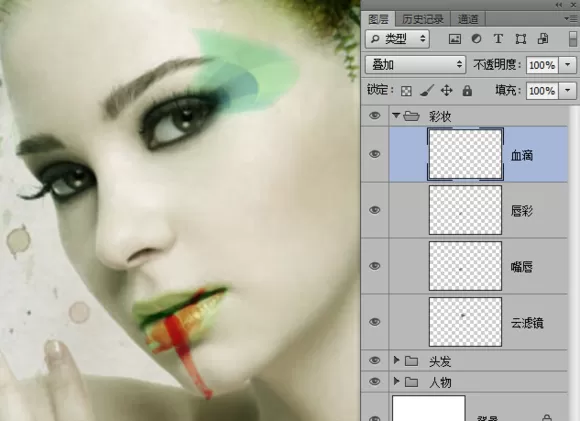
Task: Collapse the 彩妆 group triangle
Action: (396, 116)
